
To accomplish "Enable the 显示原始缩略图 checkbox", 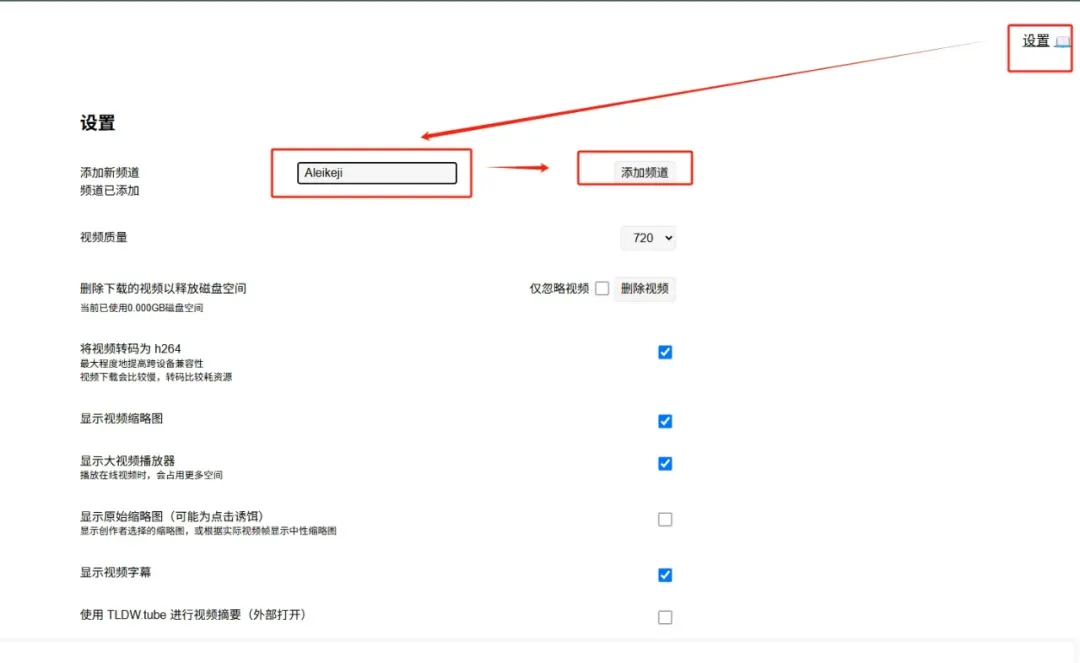I will (x=665, y=520).
